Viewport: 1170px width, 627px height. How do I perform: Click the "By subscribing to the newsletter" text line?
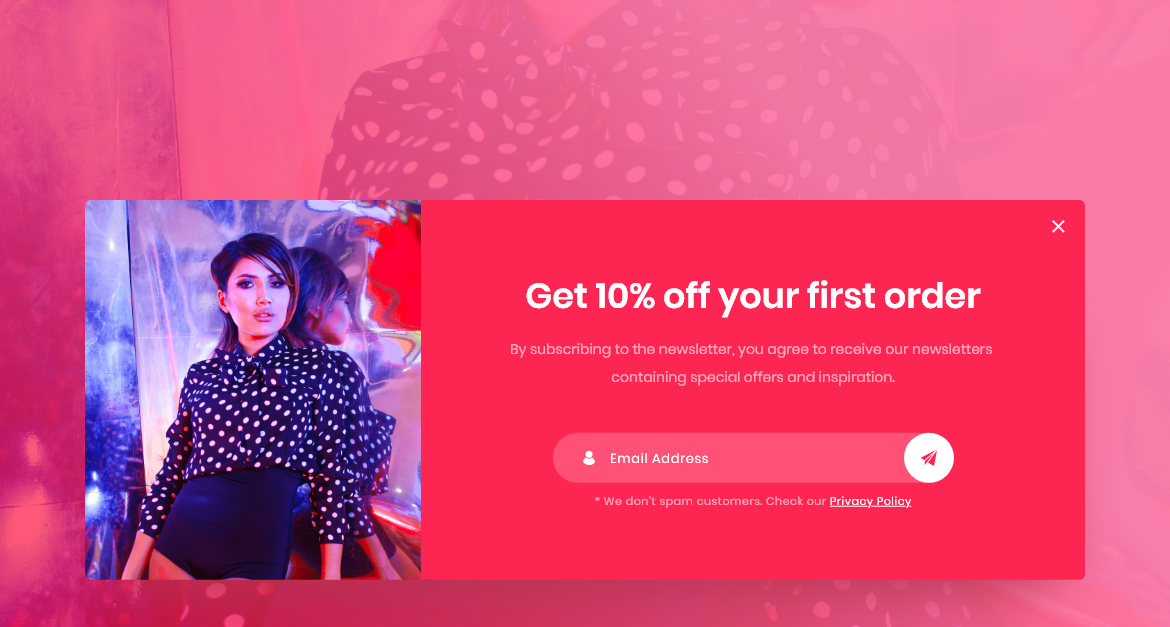[x=751, y=349]
